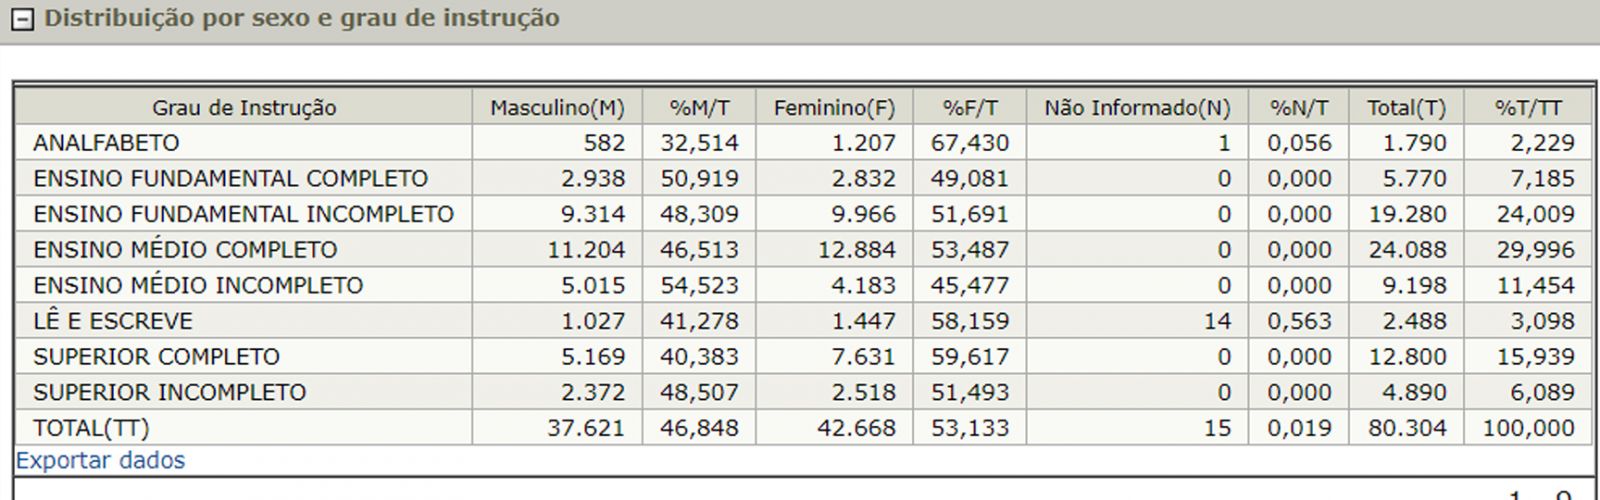Select the Masculino(M) column header
This screenshot has height=500, width=1600.
click(556, 108)
